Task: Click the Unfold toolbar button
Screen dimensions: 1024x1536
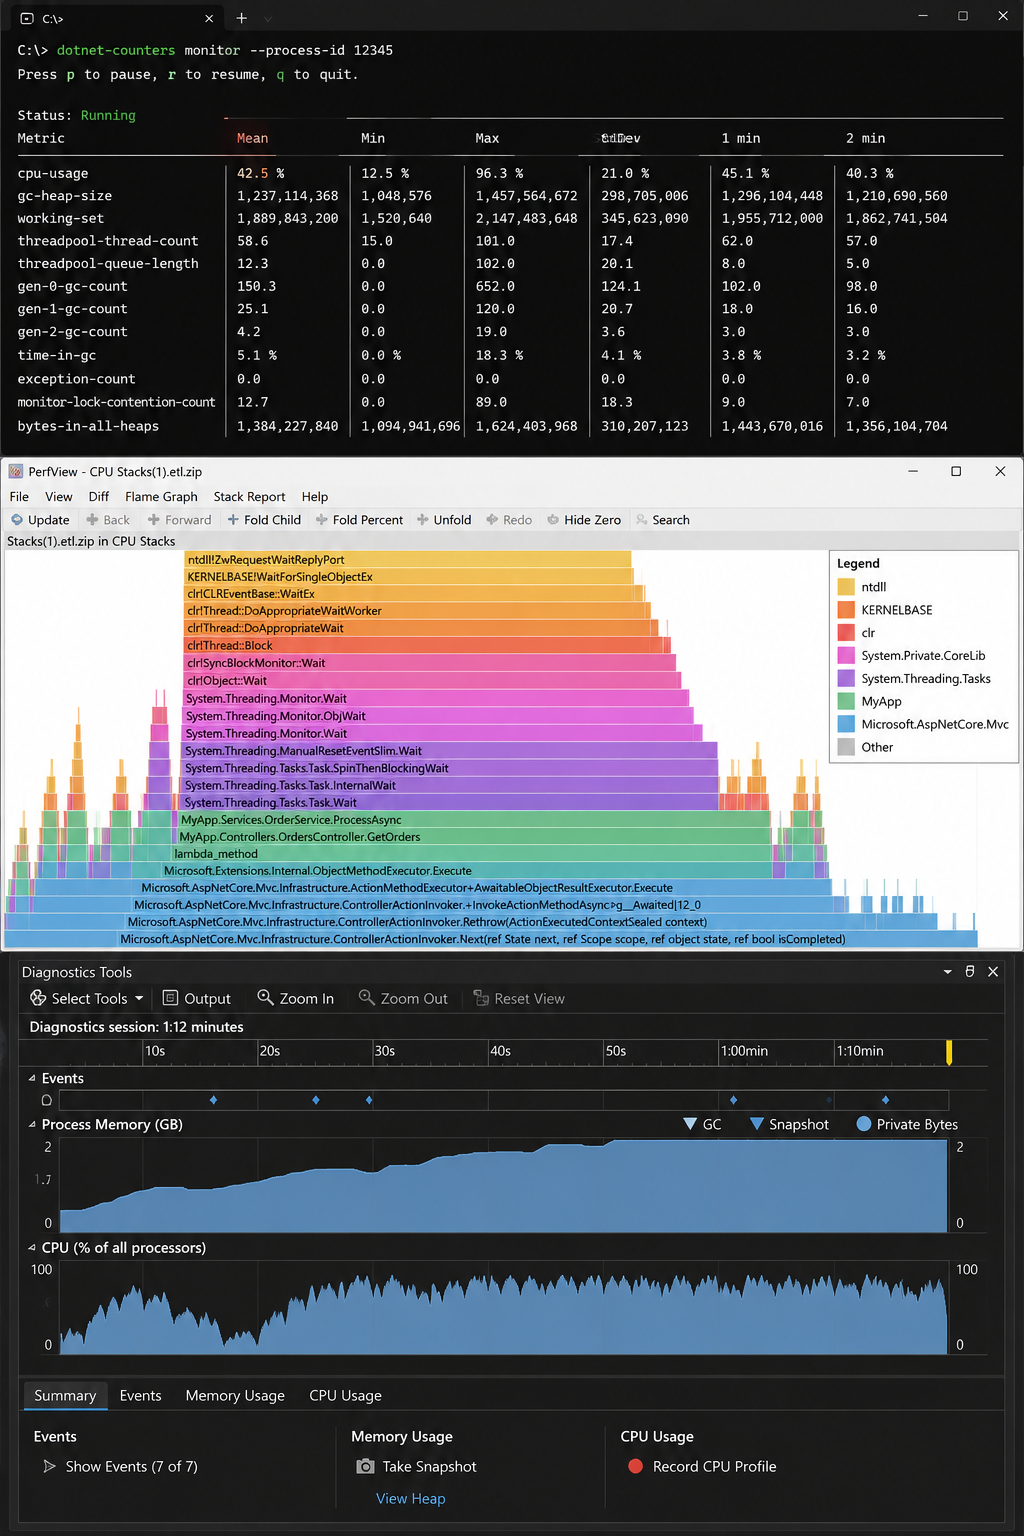Action: tap(444, 520)
